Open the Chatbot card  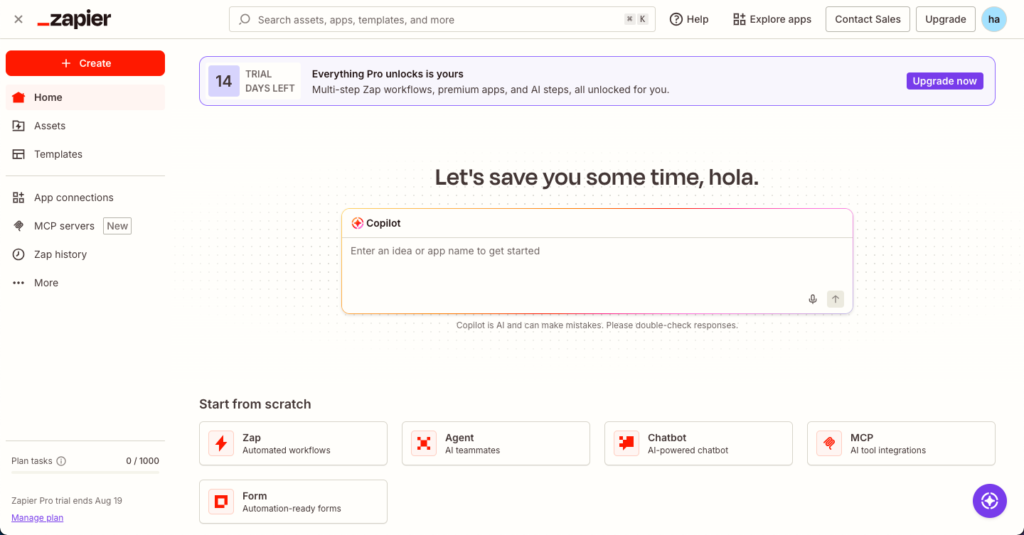698,444
